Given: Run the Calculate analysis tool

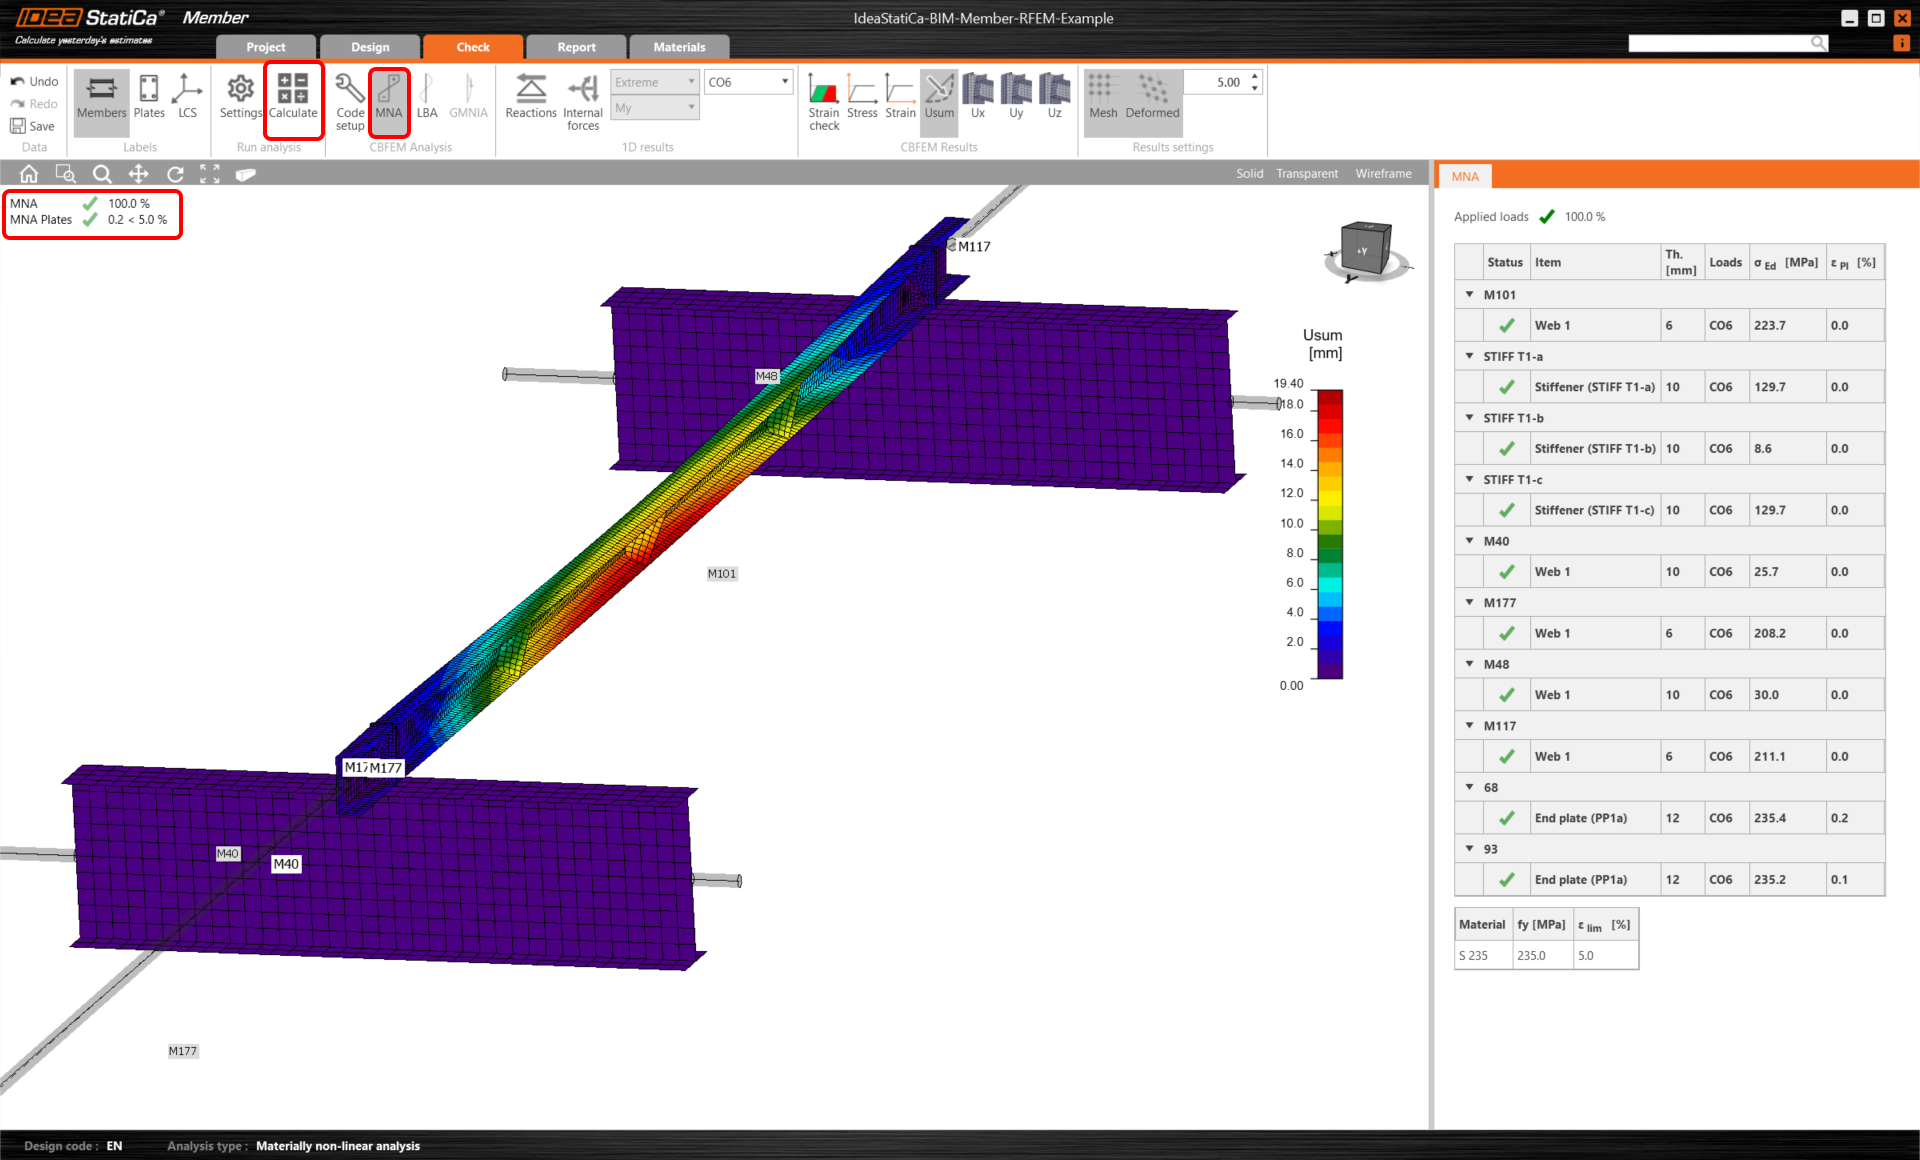Looking at the screenshot, I should click(293, 99).
